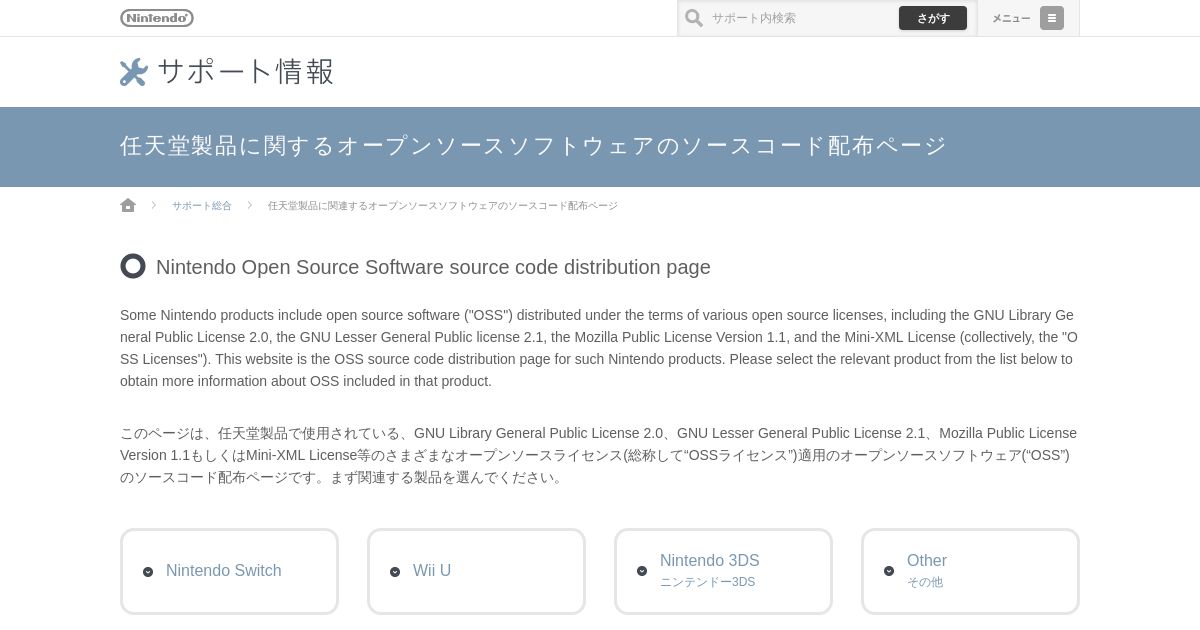Click the circle bullet heading icon
The image size is (1200, 630).
[x=133, y=266]
